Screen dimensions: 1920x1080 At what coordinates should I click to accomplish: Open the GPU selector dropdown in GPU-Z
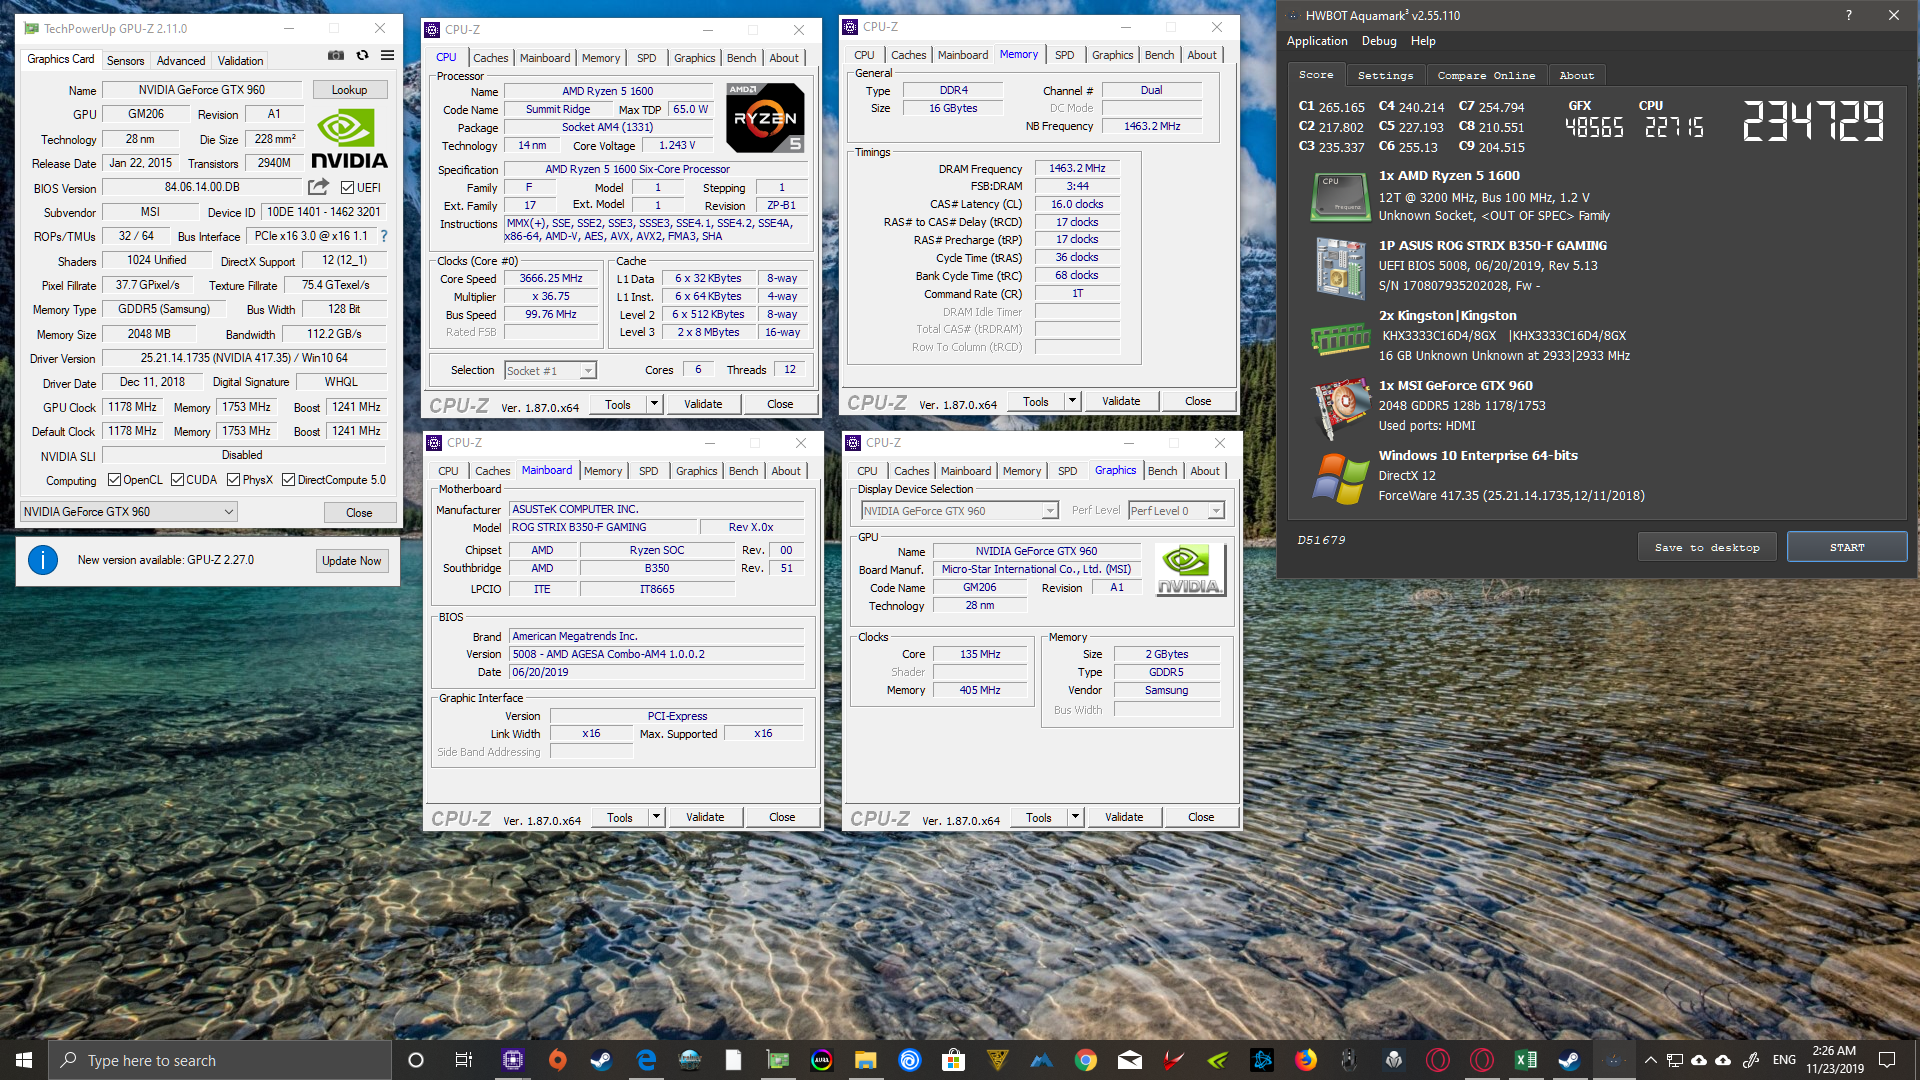(129, 512)
